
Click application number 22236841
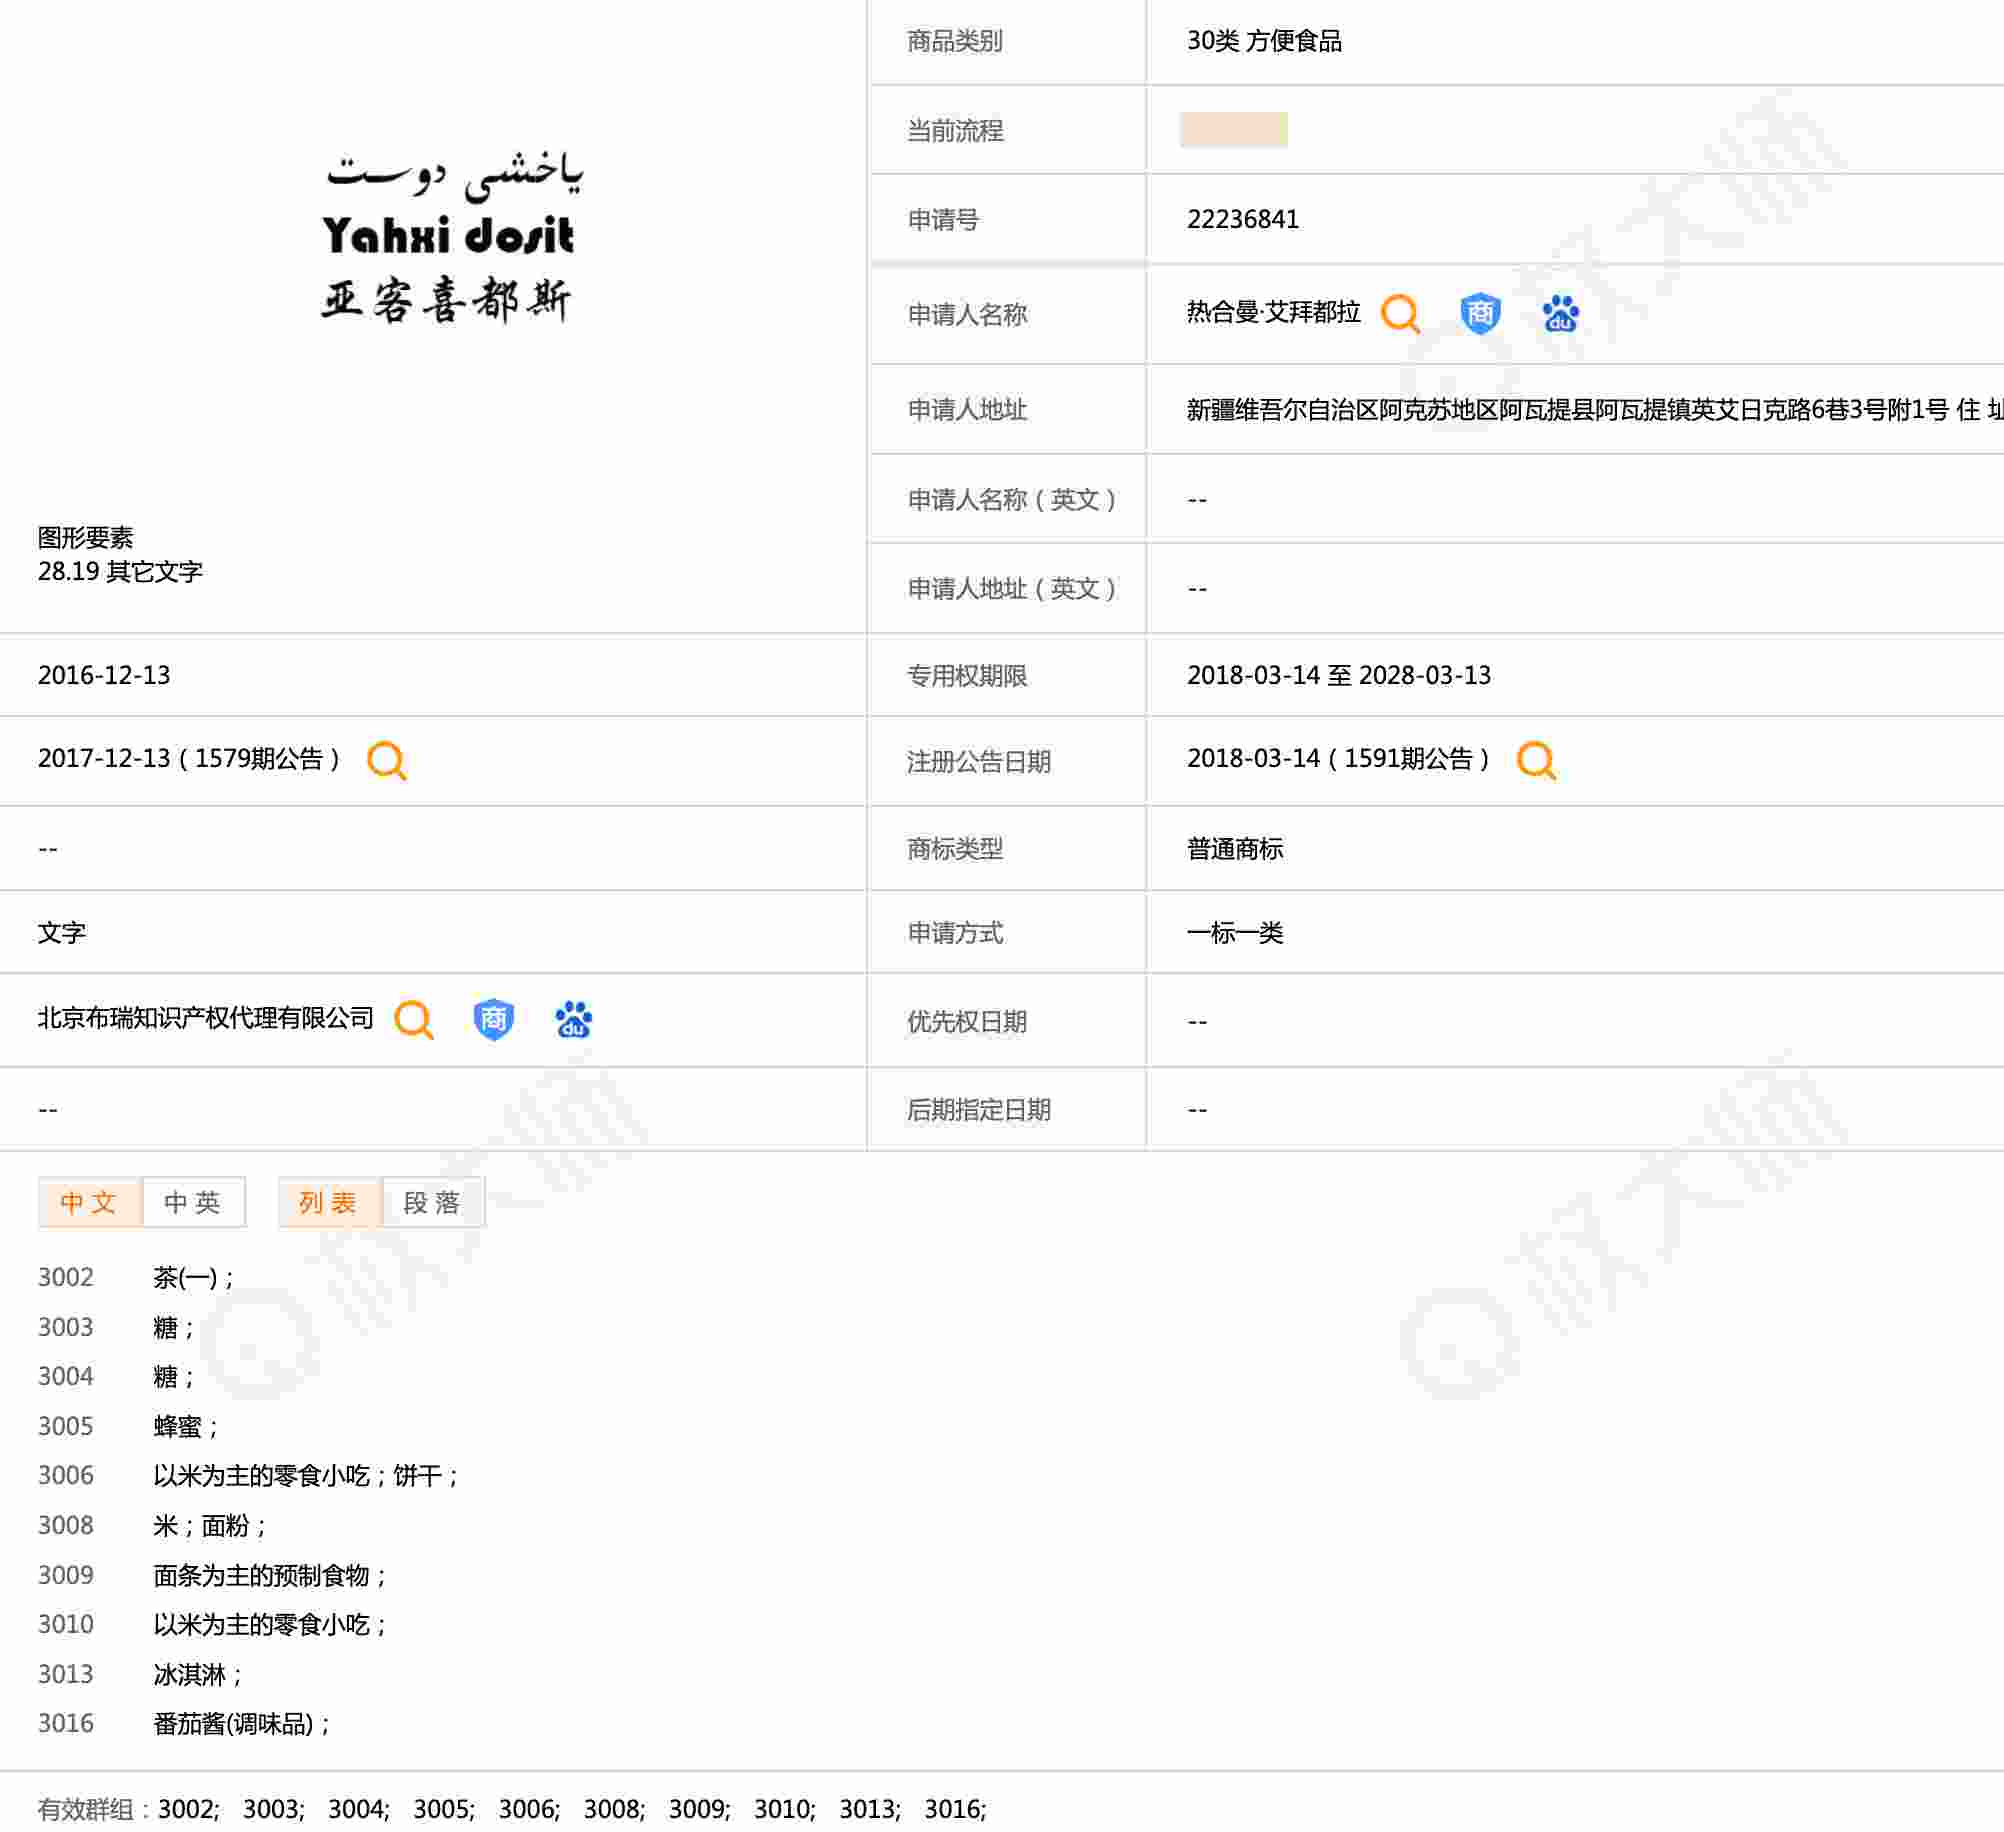1242,219
